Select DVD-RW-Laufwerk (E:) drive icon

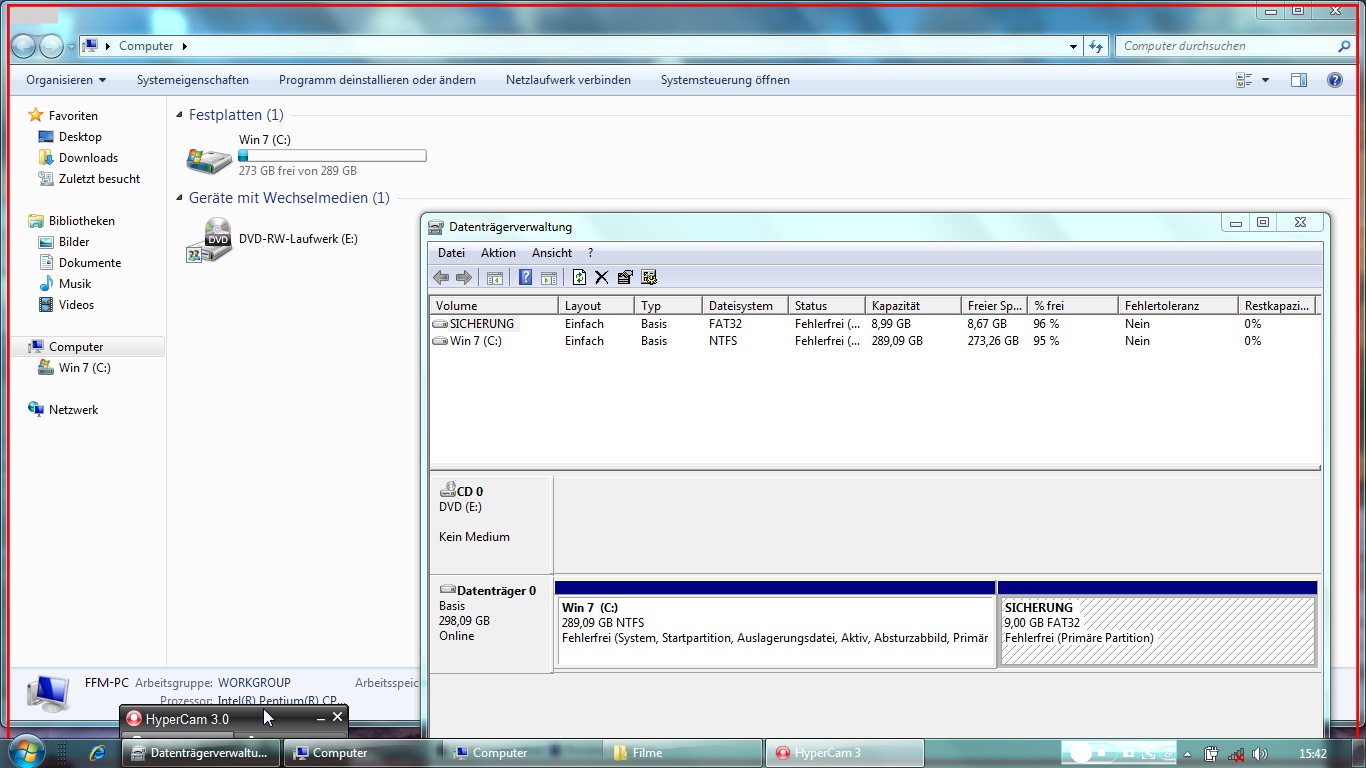click(208, 240)
